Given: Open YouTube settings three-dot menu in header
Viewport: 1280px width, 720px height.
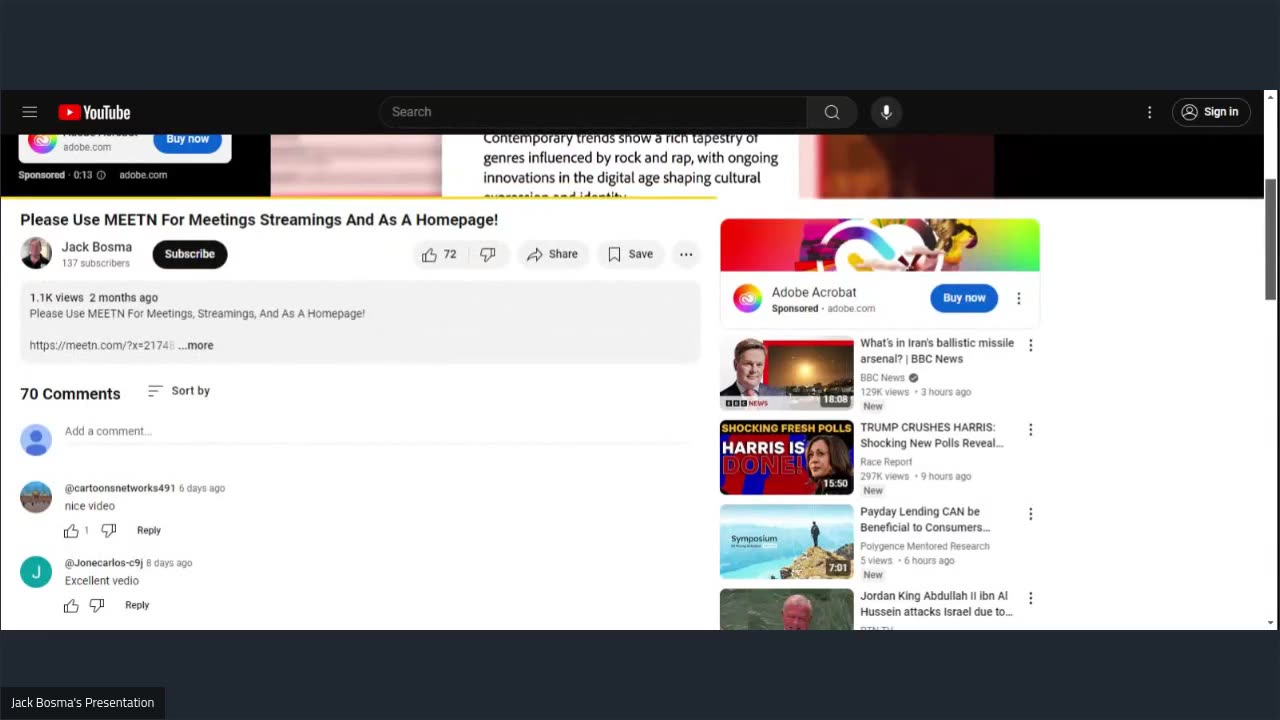Looking at the screenshot, I should [1150, 112].
